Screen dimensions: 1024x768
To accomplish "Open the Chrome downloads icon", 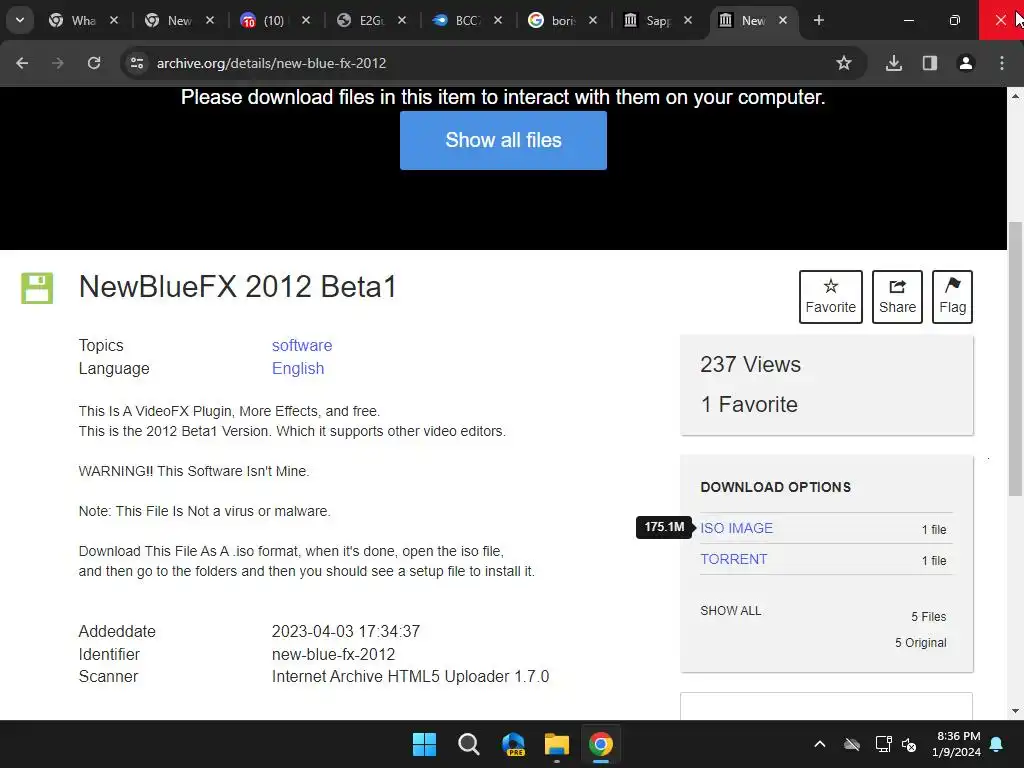I will [894, 63].
